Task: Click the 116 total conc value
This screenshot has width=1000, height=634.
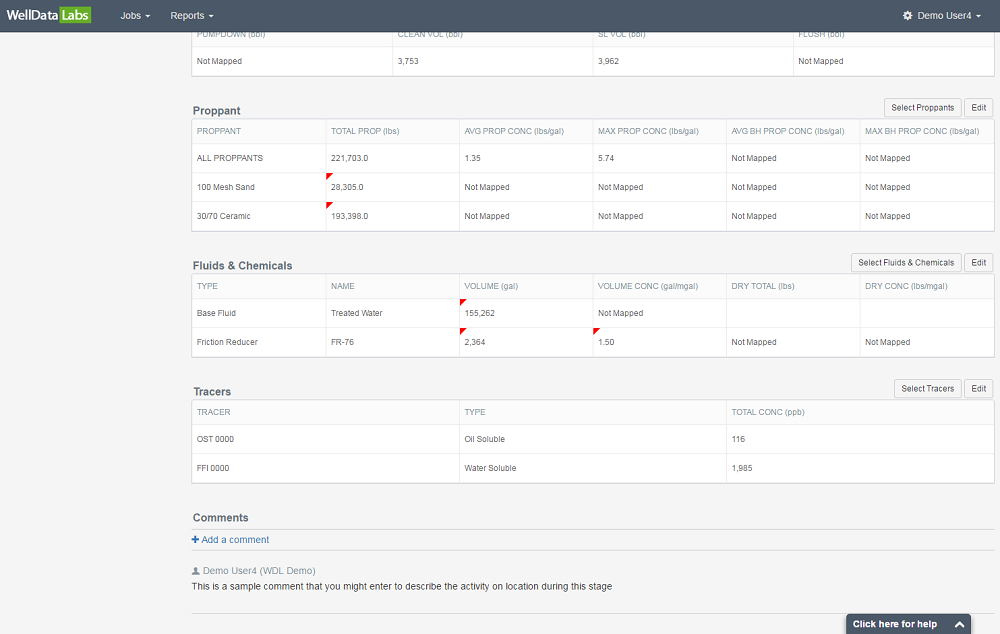Action: click(x=739, y=439)
